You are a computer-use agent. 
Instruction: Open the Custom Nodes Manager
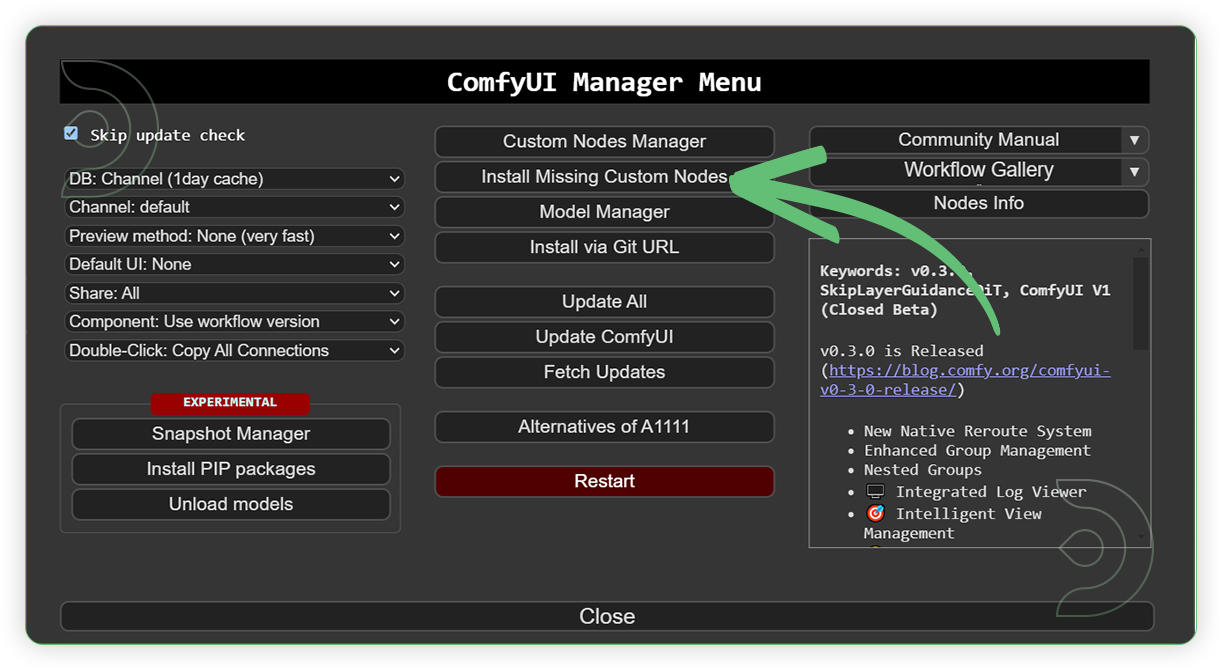(x=604, y=141)
